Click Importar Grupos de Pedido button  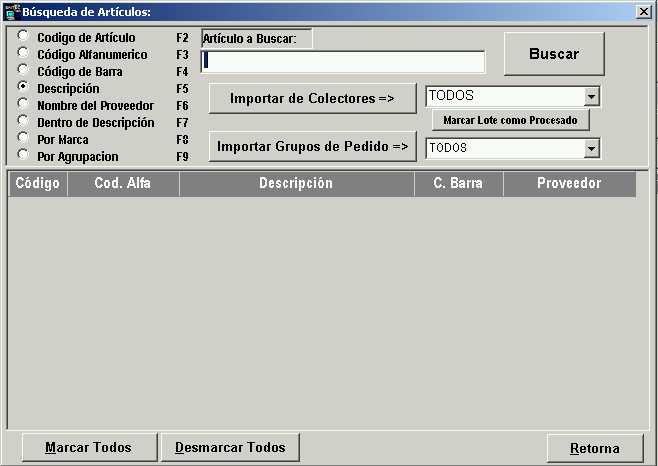312,147
